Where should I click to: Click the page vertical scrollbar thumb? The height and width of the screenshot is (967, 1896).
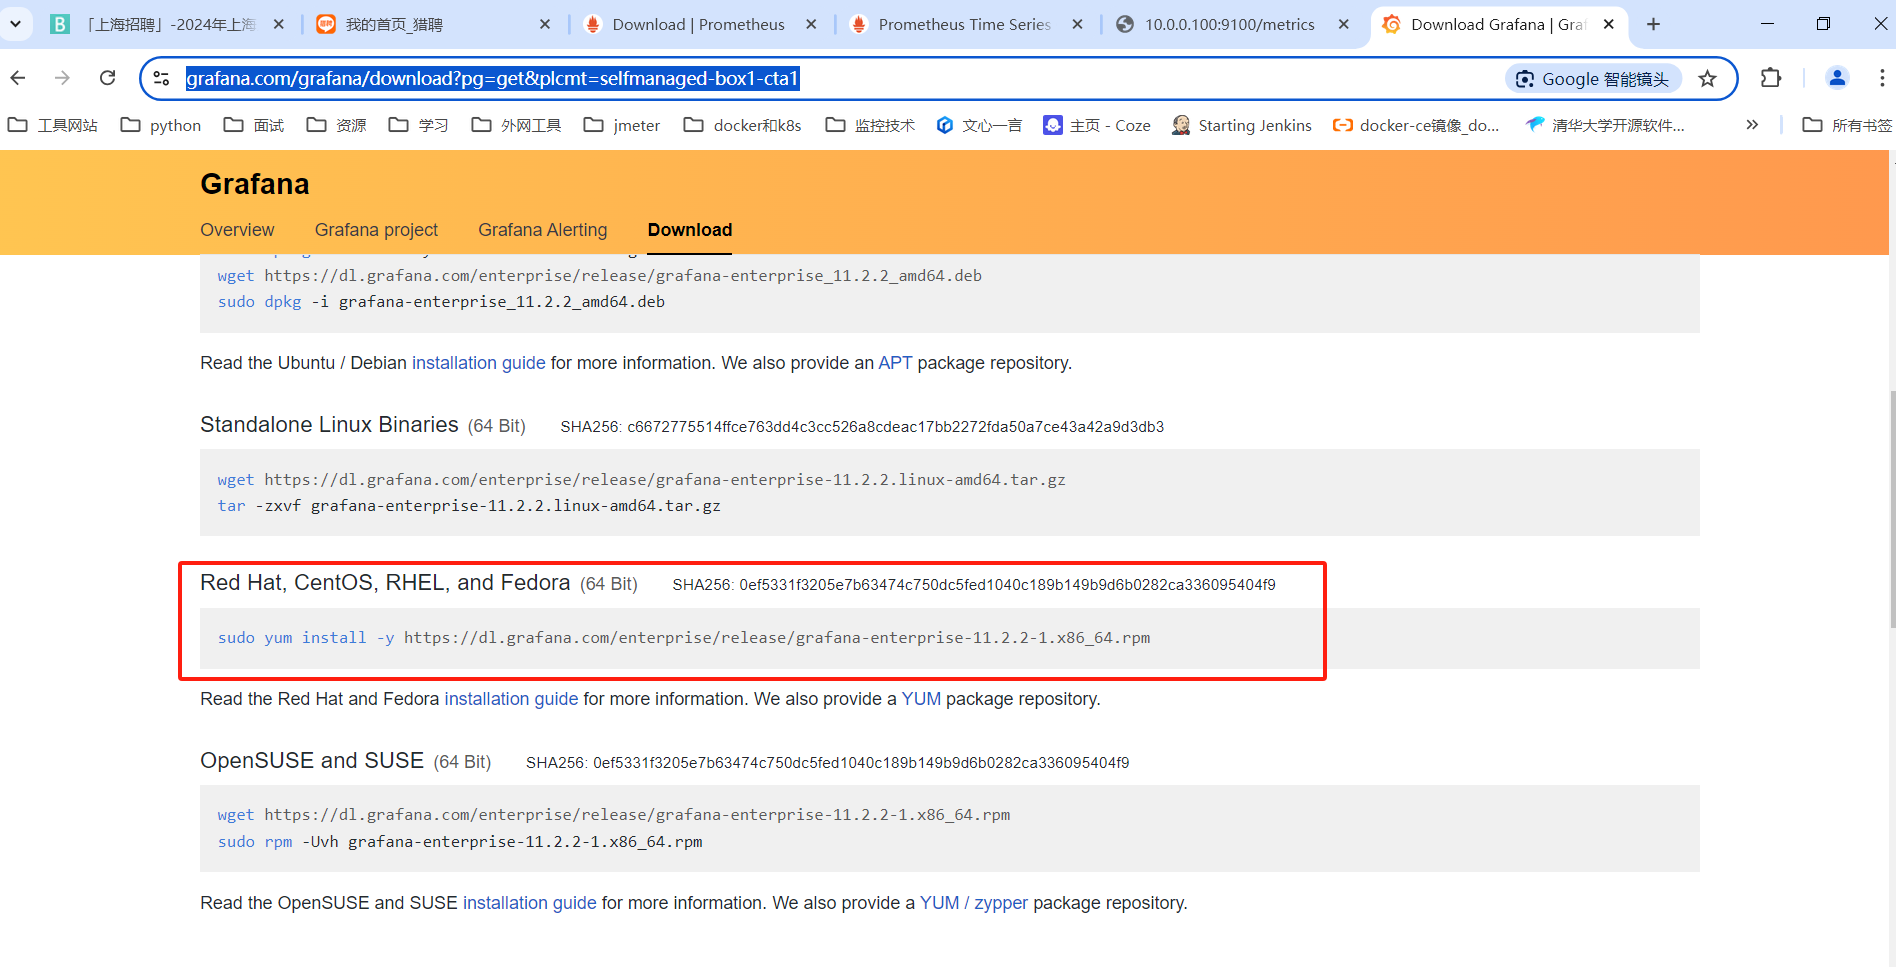pyautogui.click(x=1892, y=510)
